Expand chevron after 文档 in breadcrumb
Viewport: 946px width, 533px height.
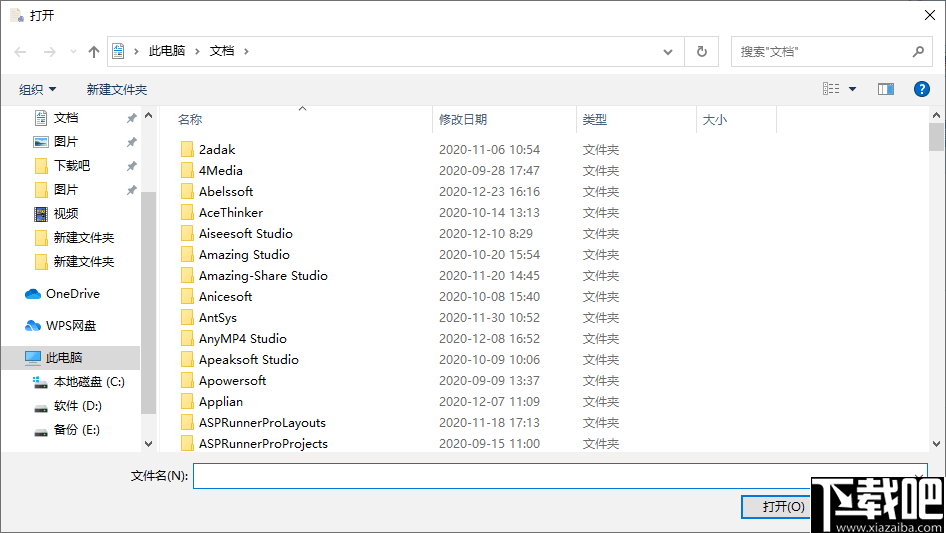(x=246, y=51)
